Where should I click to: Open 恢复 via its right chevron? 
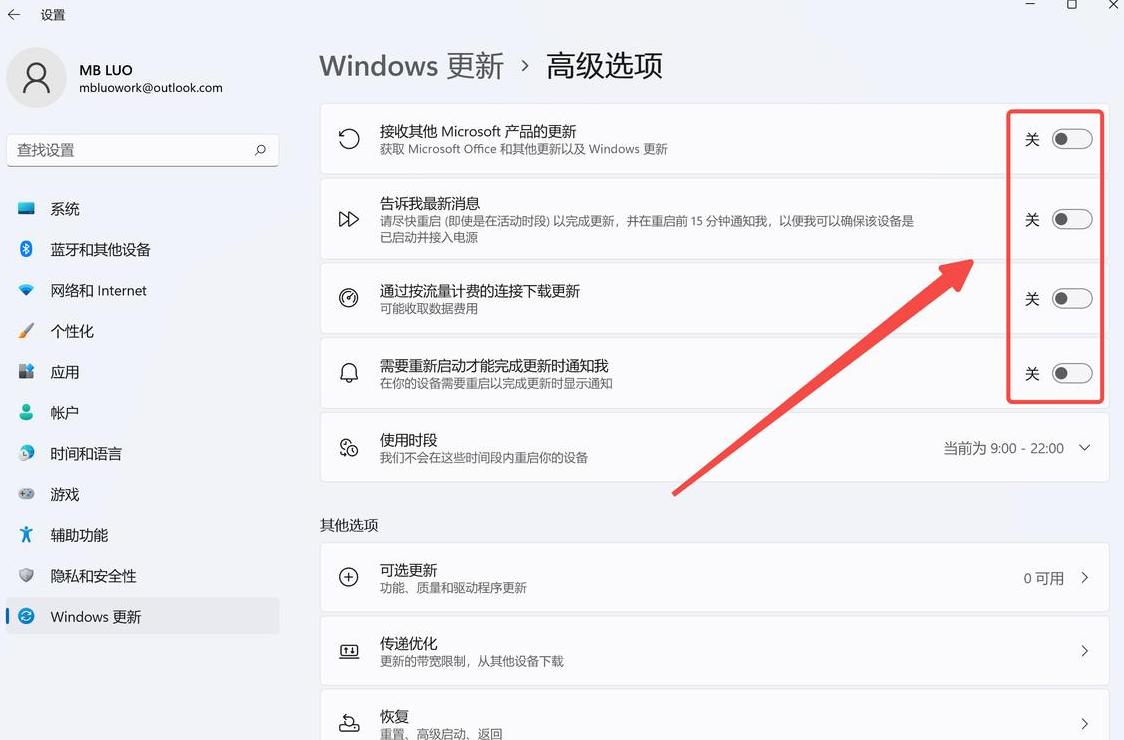coord(1085,724)
